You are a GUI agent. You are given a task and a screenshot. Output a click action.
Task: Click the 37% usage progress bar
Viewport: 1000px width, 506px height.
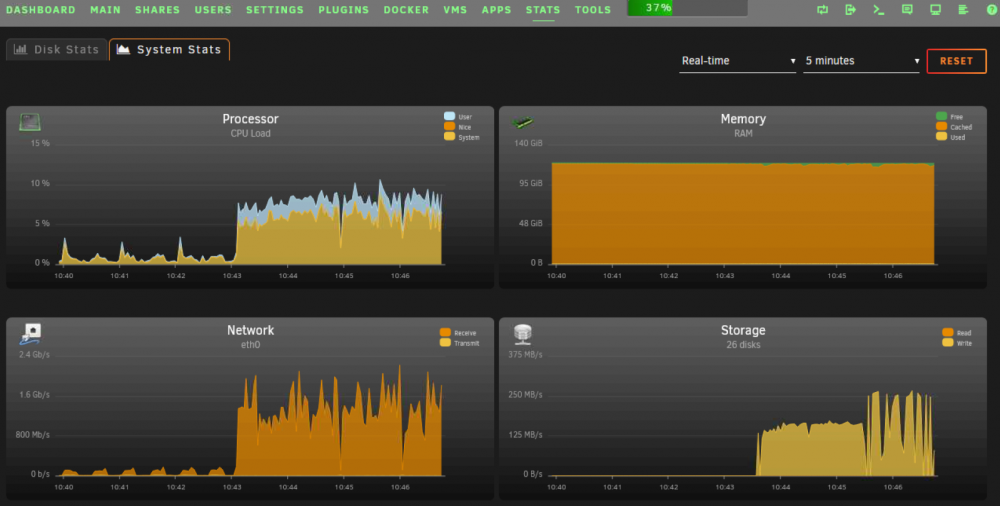click(x=688, y=8)
